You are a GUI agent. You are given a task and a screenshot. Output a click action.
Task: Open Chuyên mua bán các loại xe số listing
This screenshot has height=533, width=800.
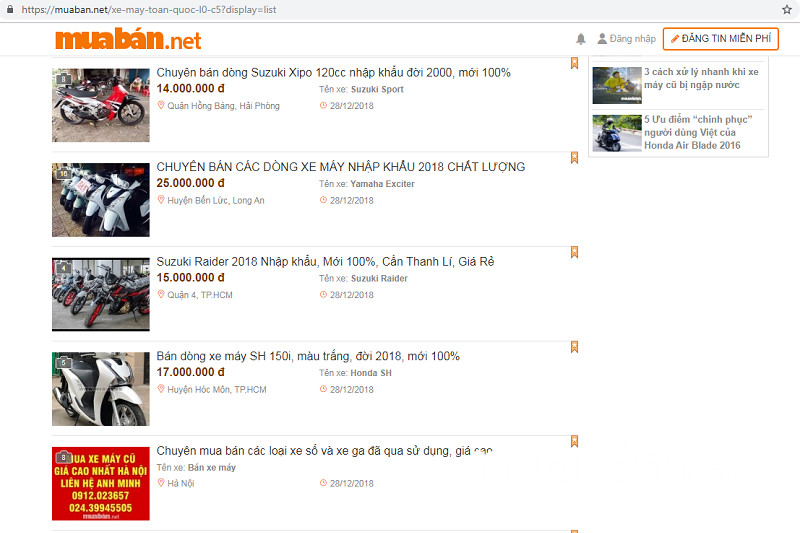coord(324,451)
